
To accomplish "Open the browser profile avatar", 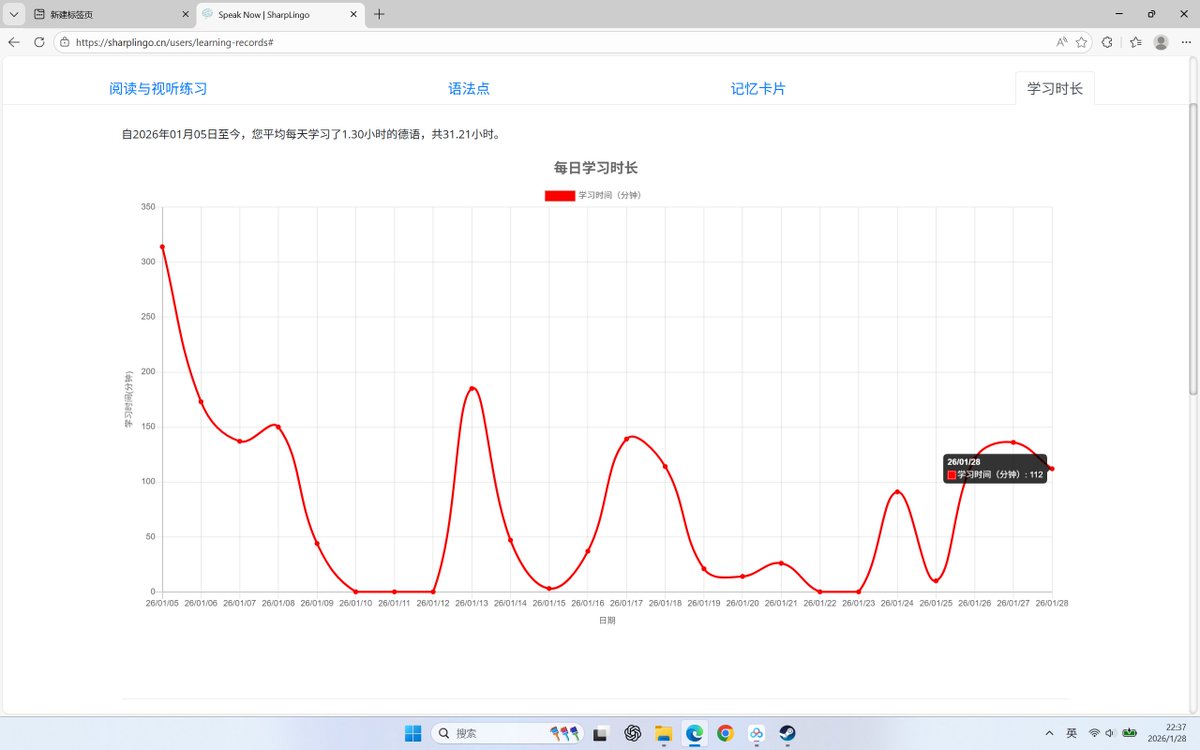I will click(1161, 42).
